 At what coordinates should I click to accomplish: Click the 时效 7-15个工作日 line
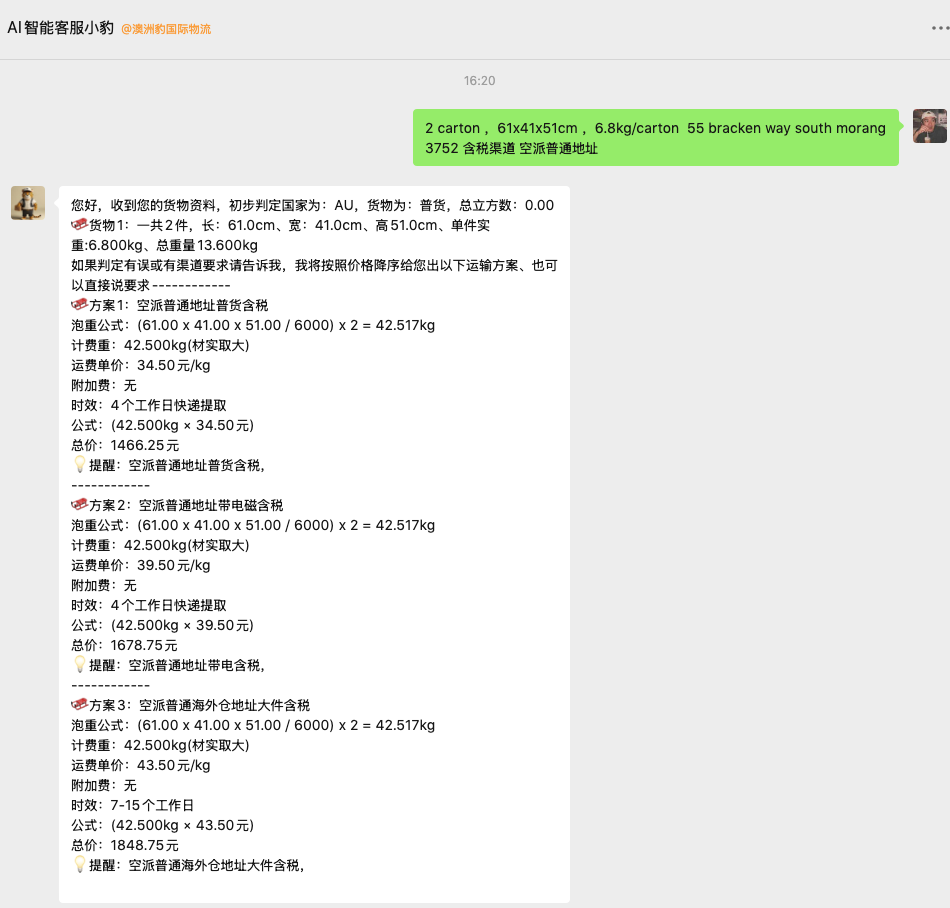(132, 805)
